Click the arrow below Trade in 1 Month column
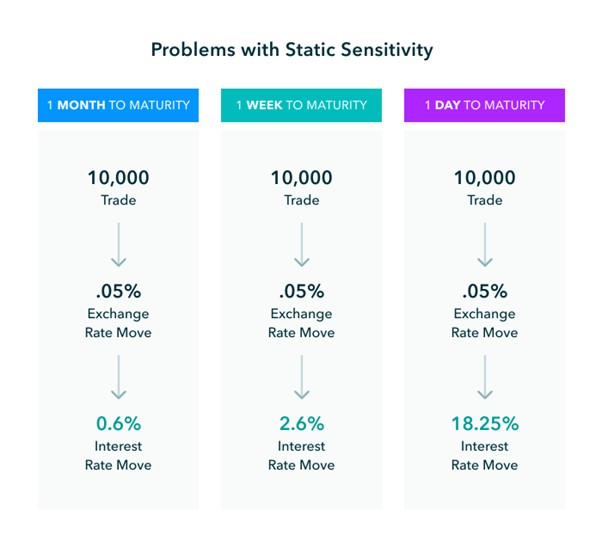The height and width of the screenshot is (547, 602). 118,244
